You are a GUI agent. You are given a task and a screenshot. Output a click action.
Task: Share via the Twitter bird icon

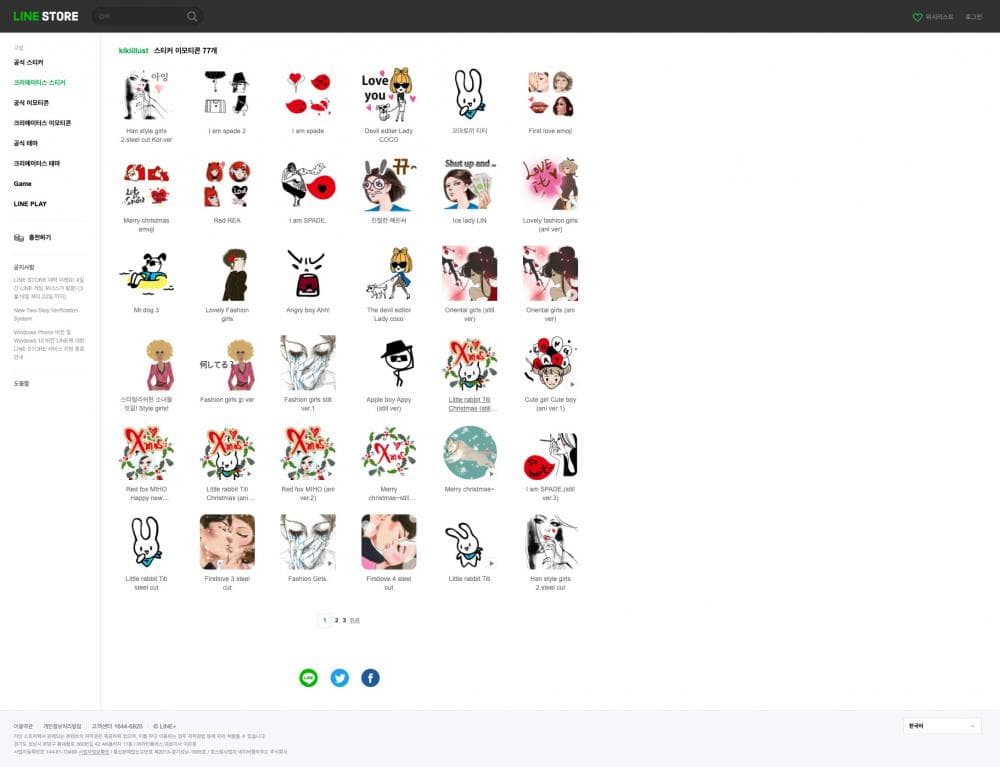[340, 678]
